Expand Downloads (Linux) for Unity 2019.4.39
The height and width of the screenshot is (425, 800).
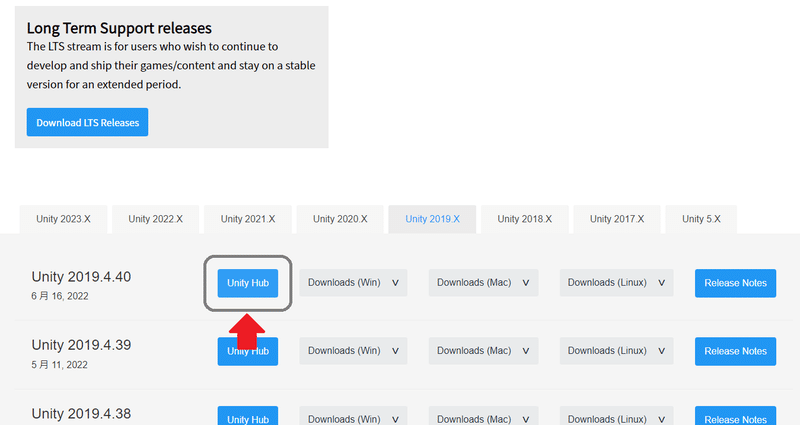pos(616,351)
